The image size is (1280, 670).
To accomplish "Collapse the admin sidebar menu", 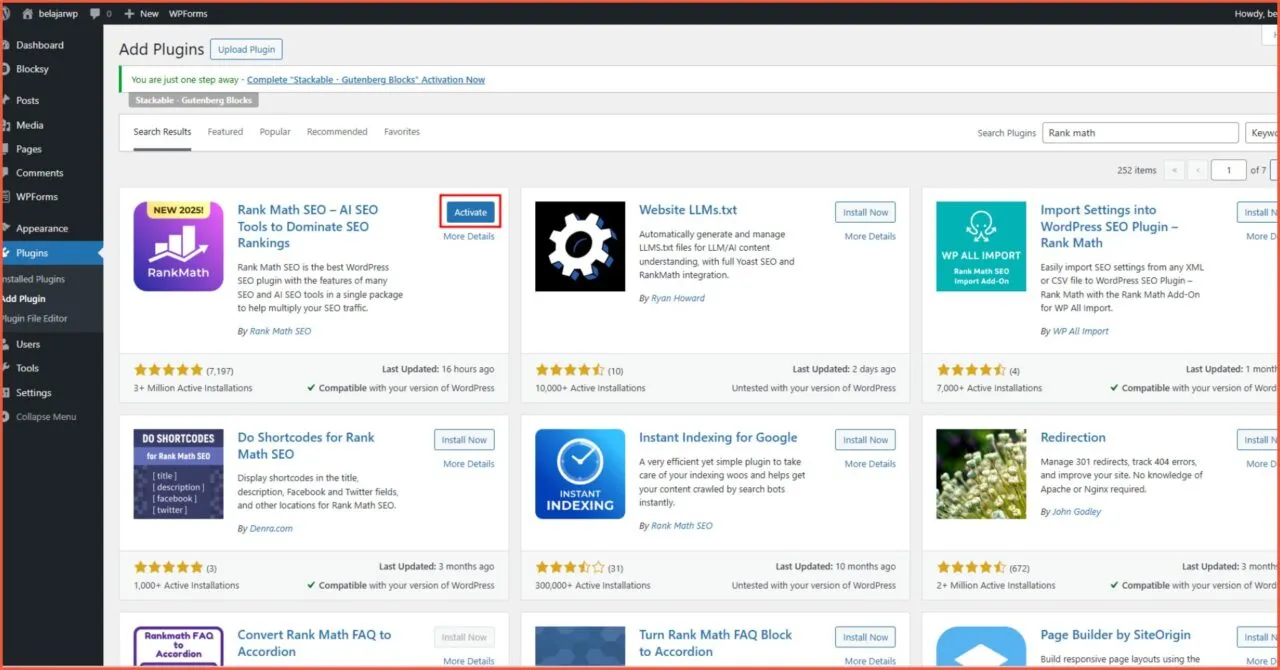I will [45, 417].
